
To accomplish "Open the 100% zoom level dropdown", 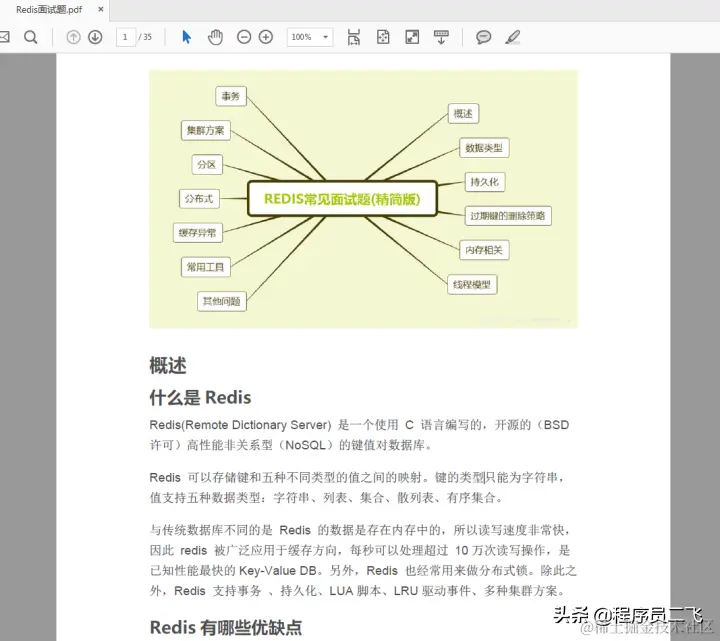I will pos(310,37).
